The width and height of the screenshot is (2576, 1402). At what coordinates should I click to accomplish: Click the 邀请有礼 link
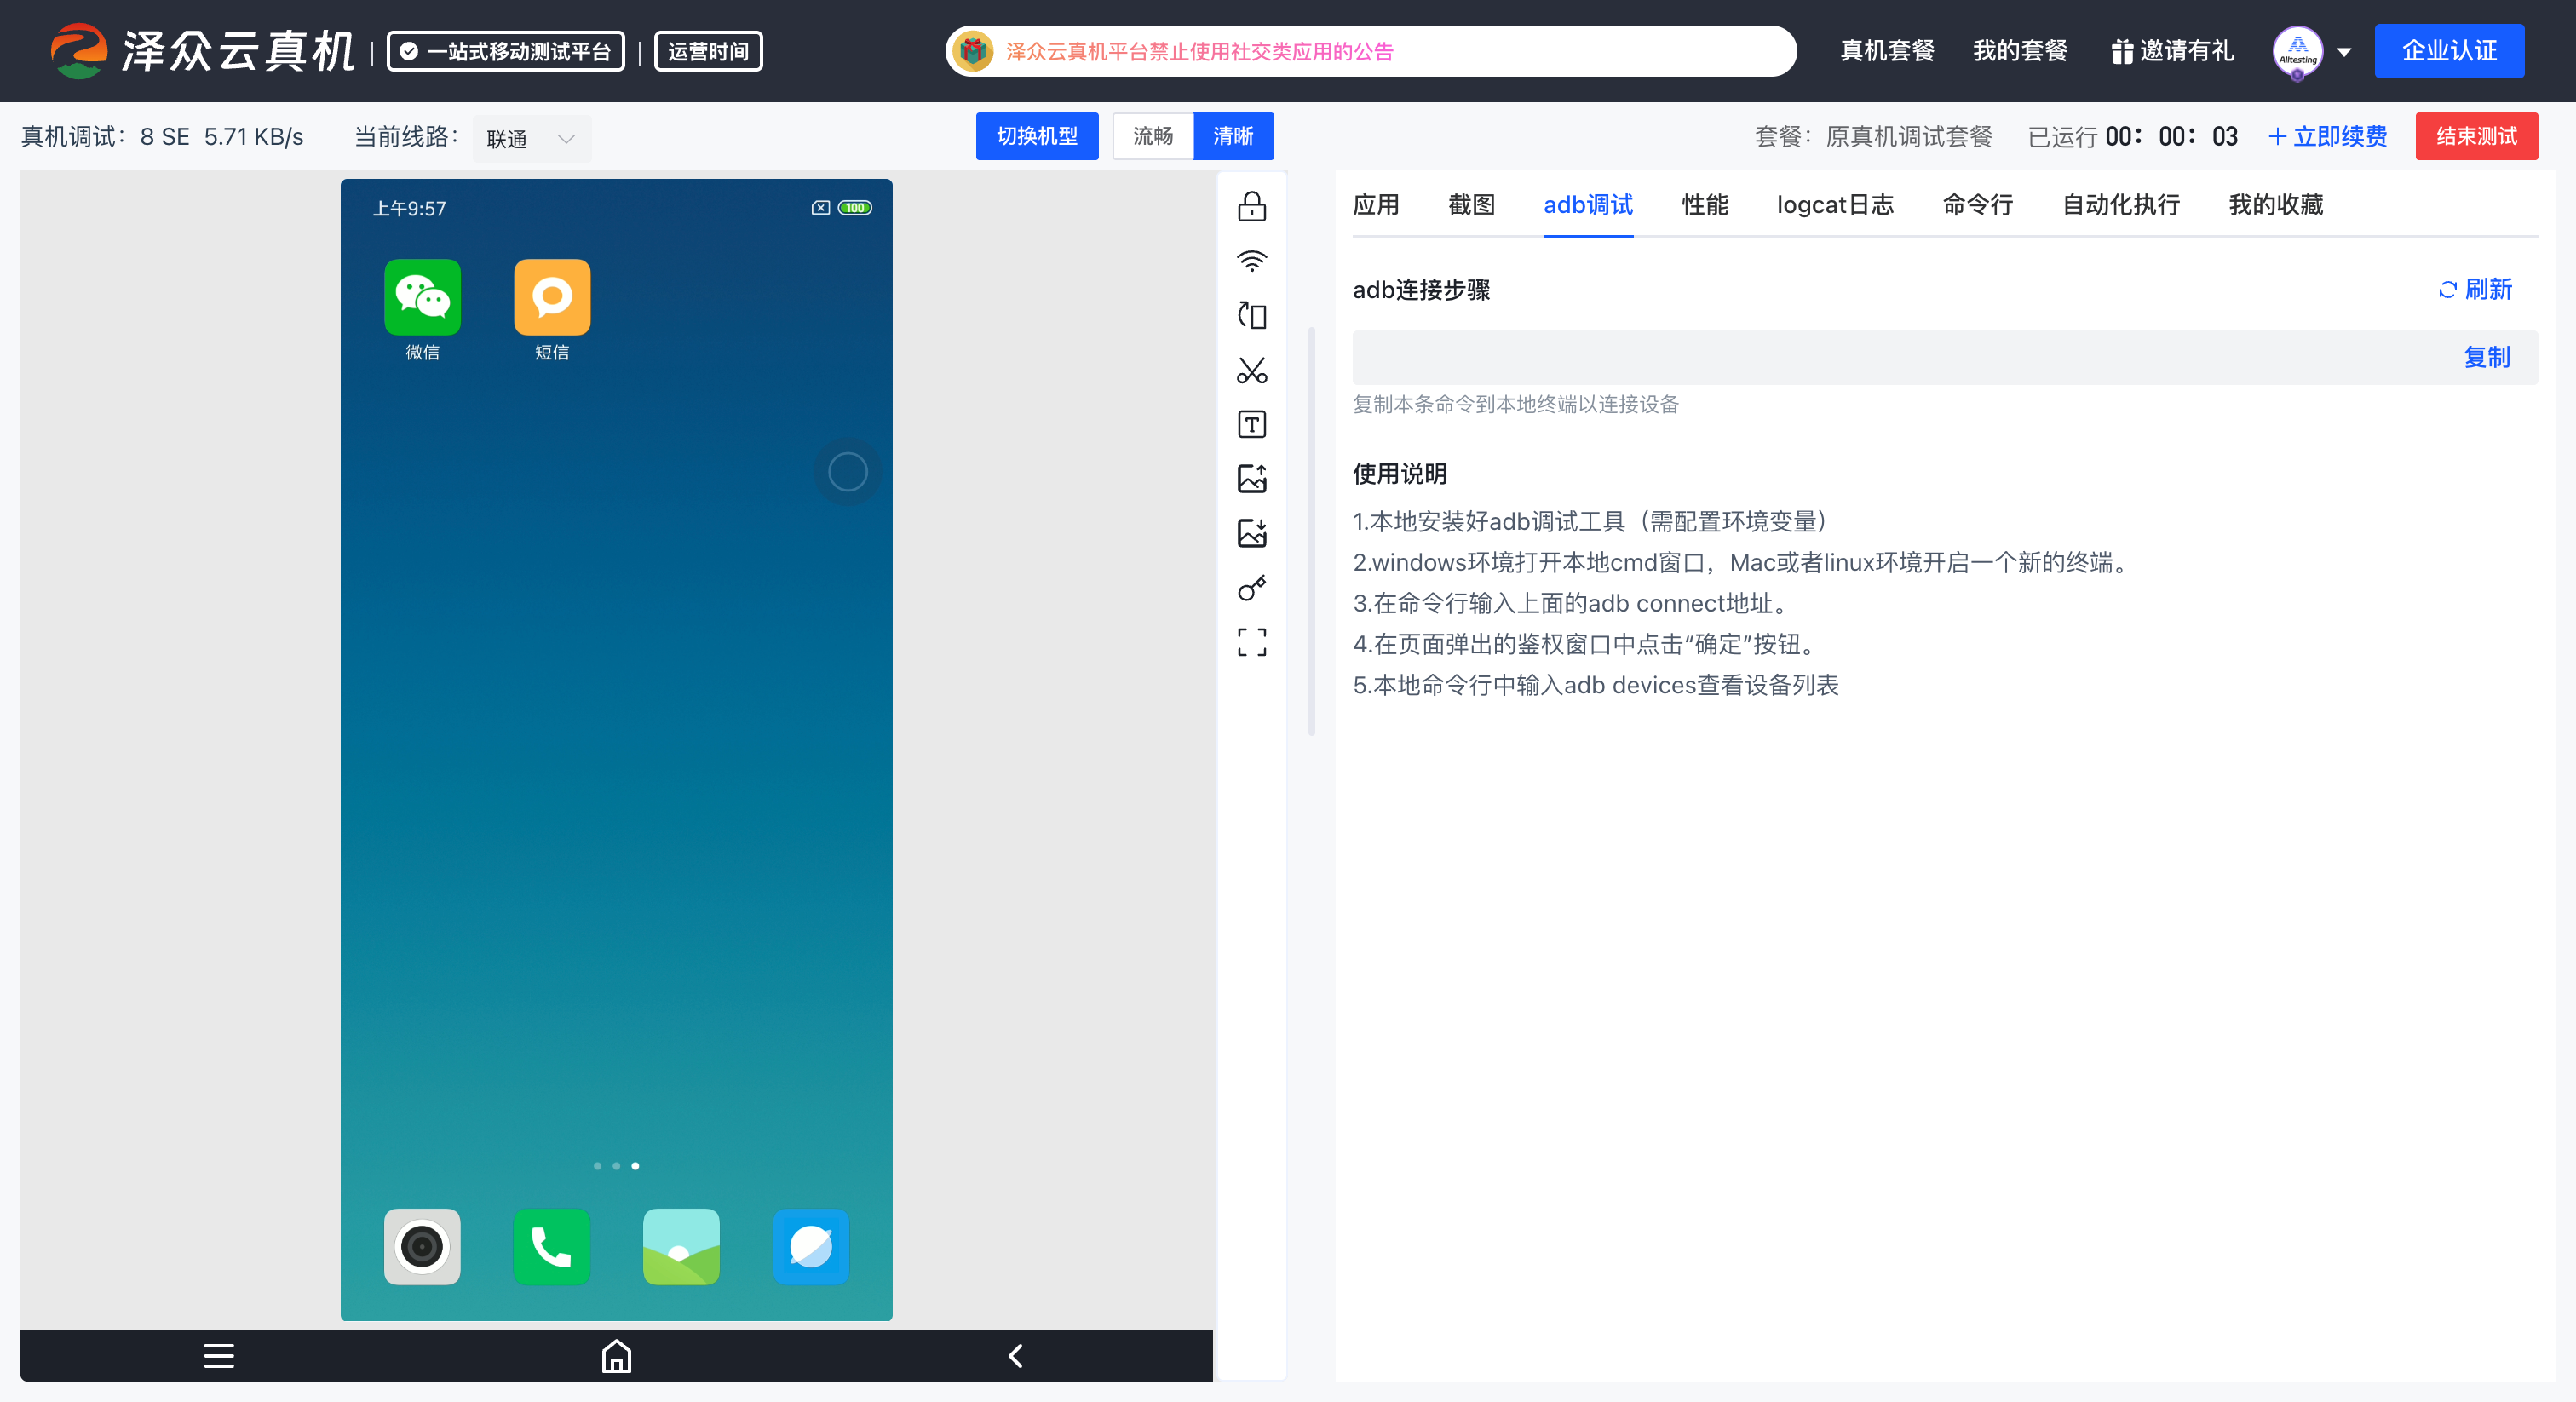pyautogui.click(x=2172, y=51)
